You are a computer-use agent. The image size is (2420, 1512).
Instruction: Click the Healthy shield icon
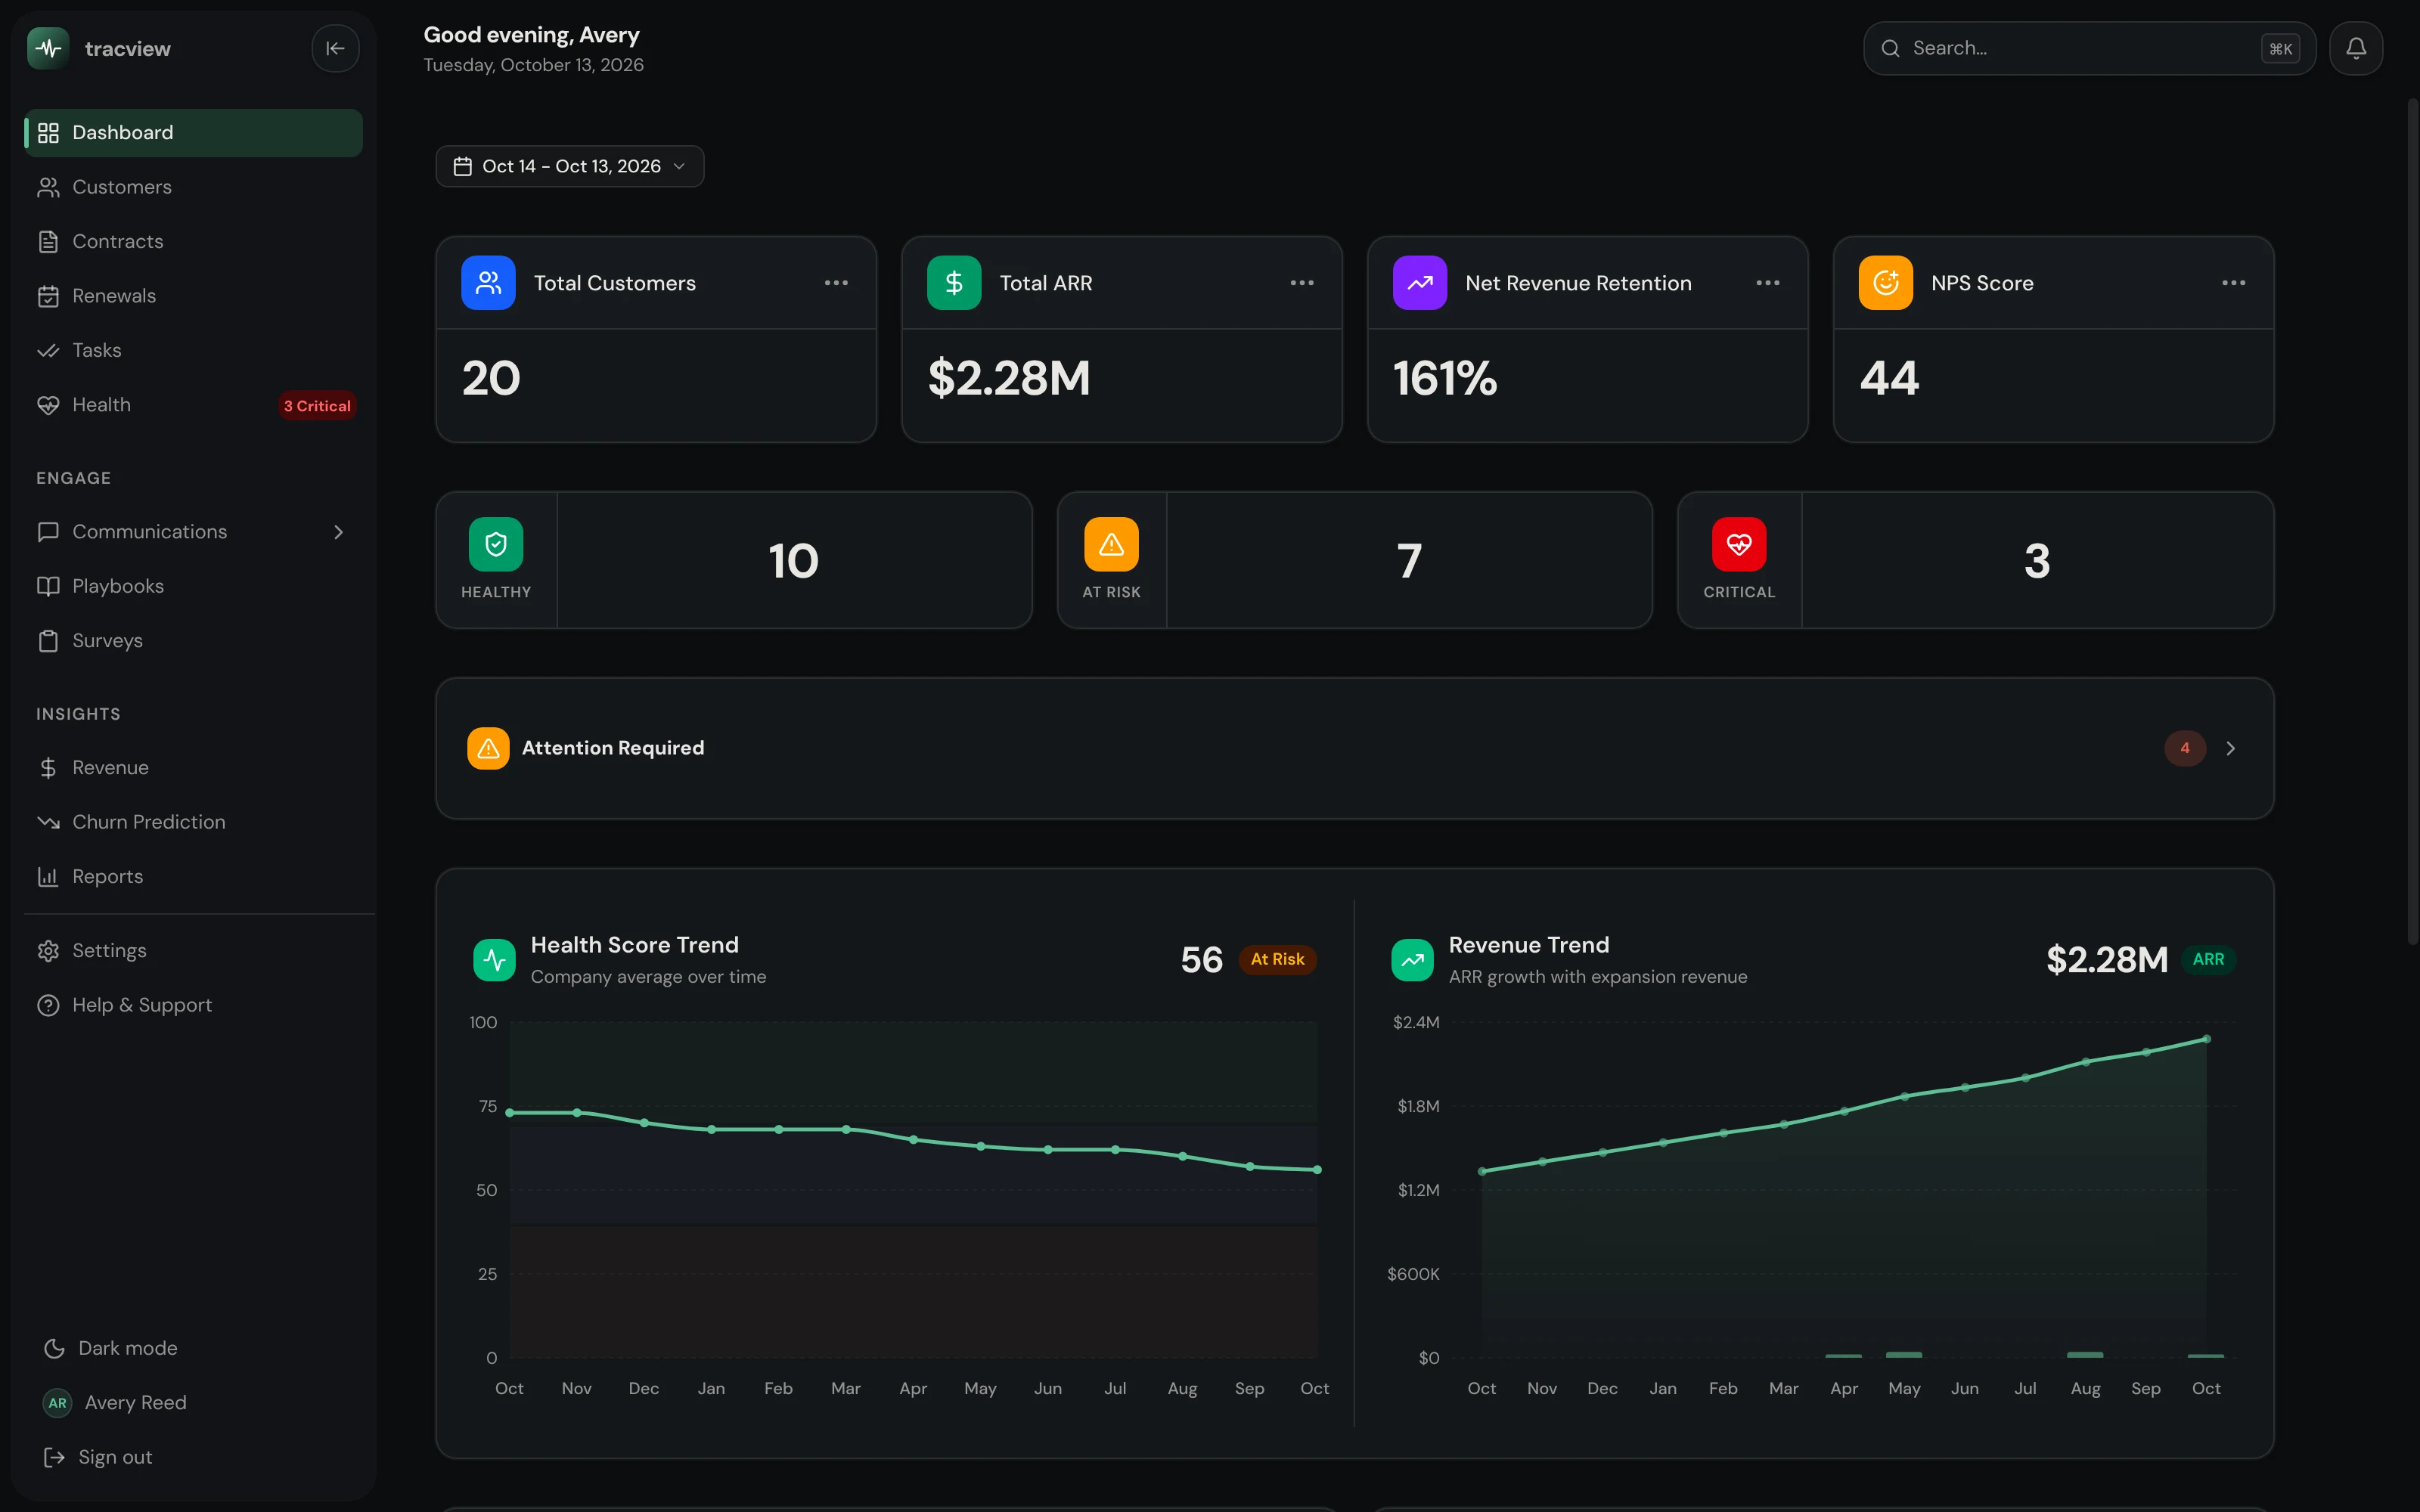496,544
